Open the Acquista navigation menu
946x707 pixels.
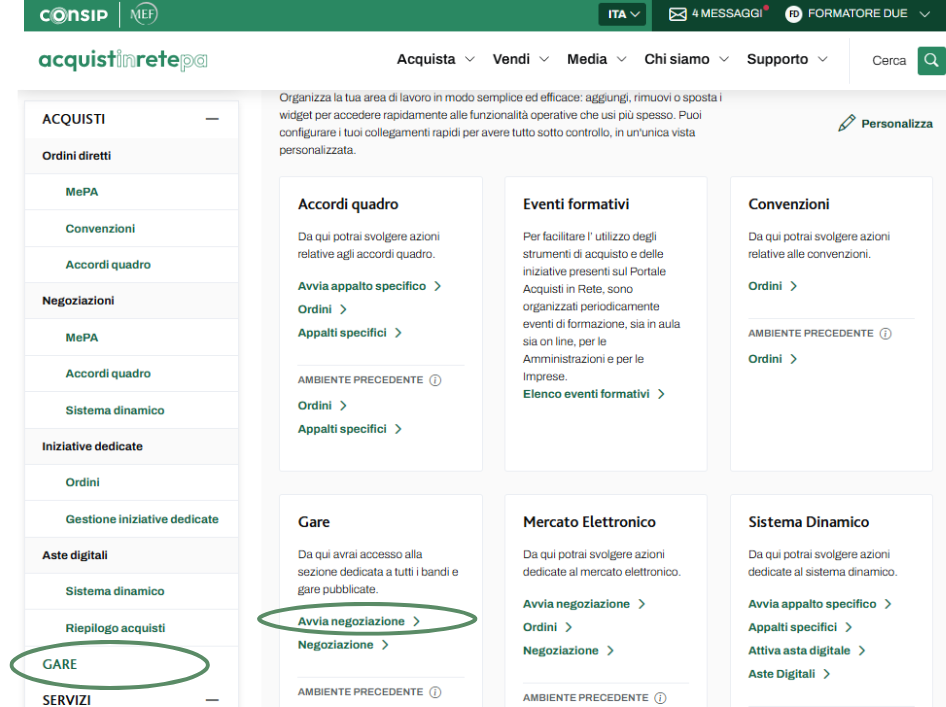[x=435, y=60]
